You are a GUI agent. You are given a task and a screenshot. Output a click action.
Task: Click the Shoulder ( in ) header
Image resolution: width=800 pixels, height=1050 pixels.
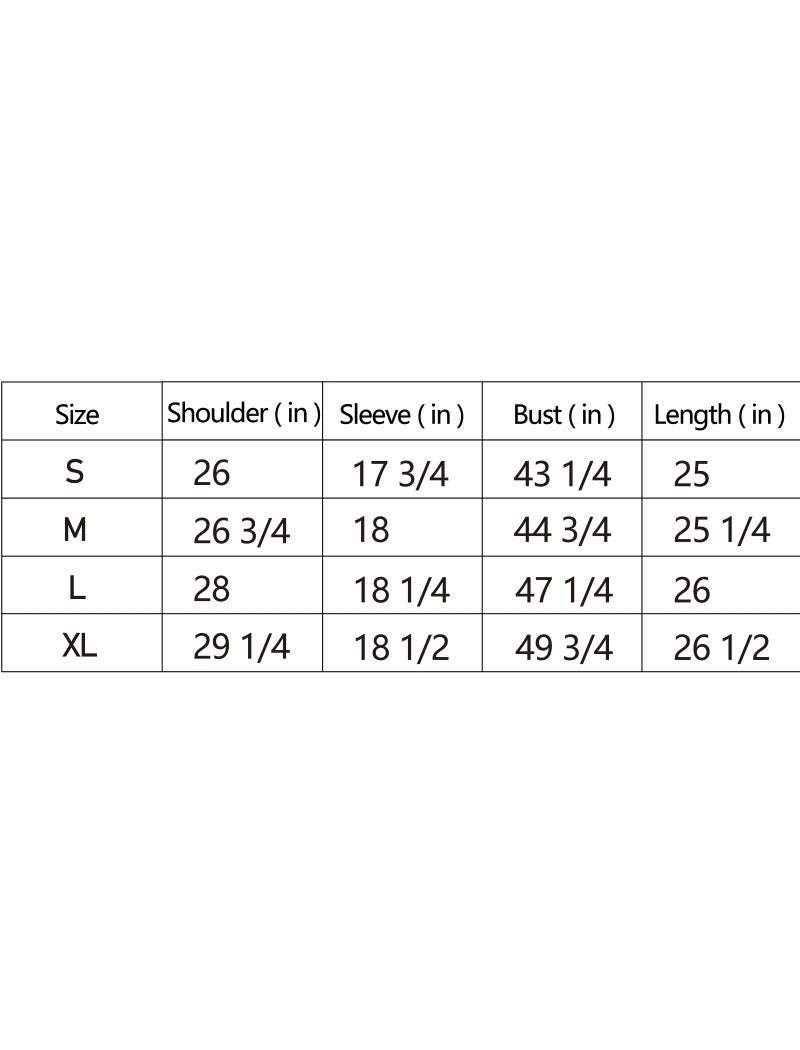coord(243,413)
